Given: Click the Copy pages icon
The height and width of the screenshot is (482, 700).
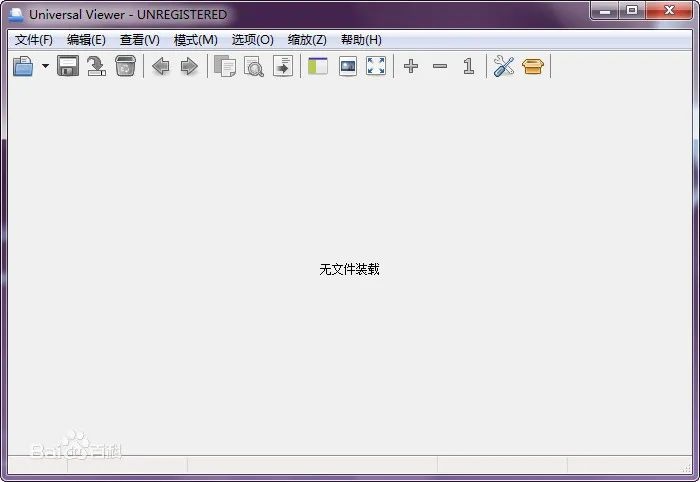Looking at the screenshot, I should click(x=225, y=66).
